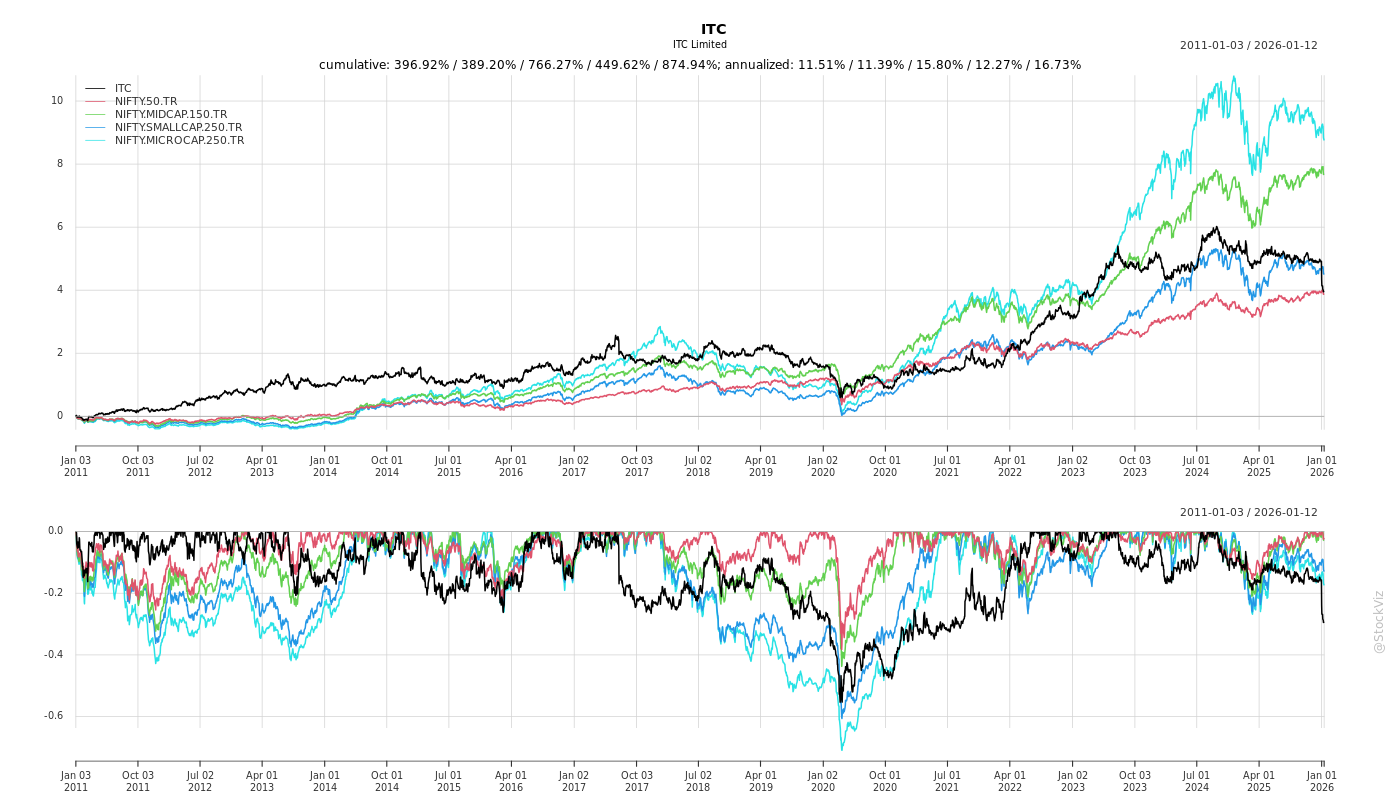Image resolution: width=1400 pixels, height=800 pixels.
Task: Select the ITC Limited subtitle
Action: click(699, 45)
